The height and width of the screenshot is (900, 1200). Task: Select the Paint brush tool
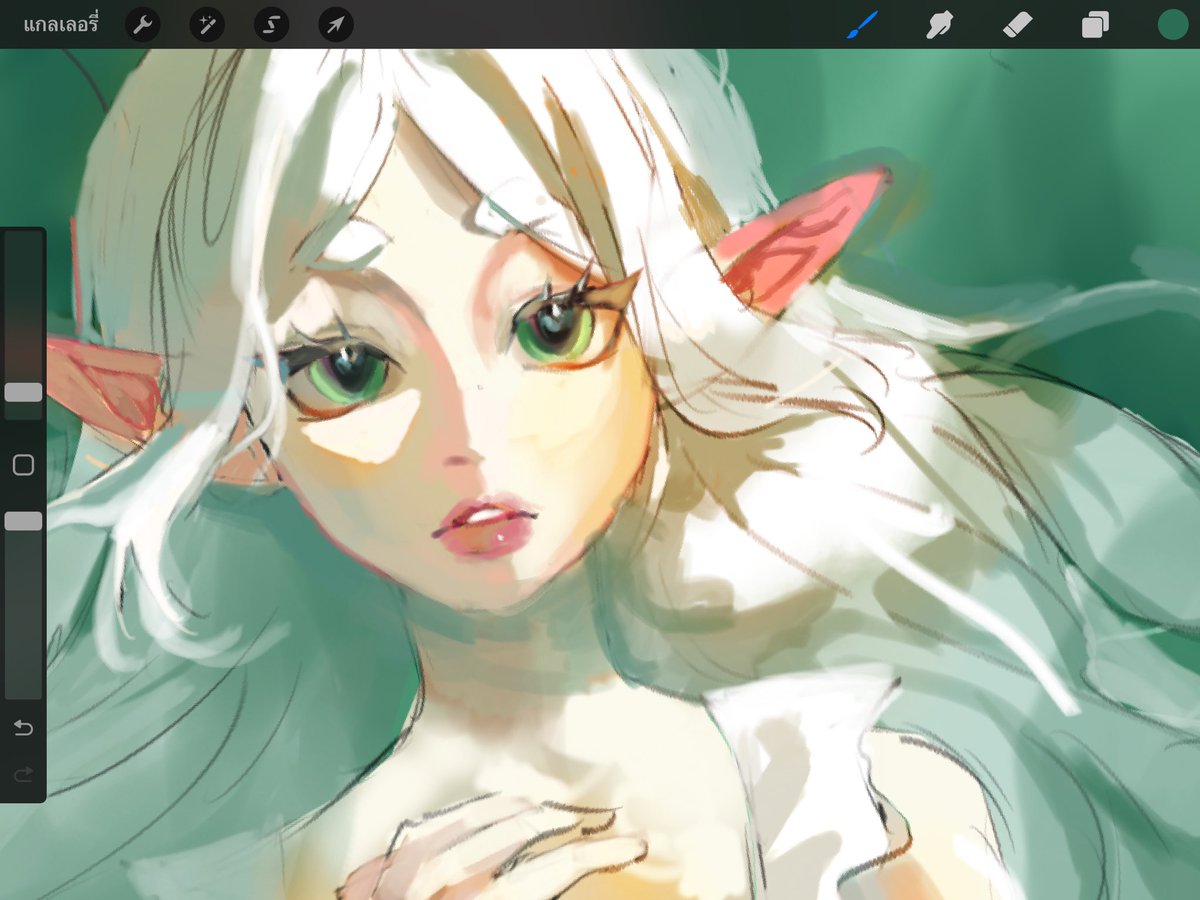click(x=861, y=25)
